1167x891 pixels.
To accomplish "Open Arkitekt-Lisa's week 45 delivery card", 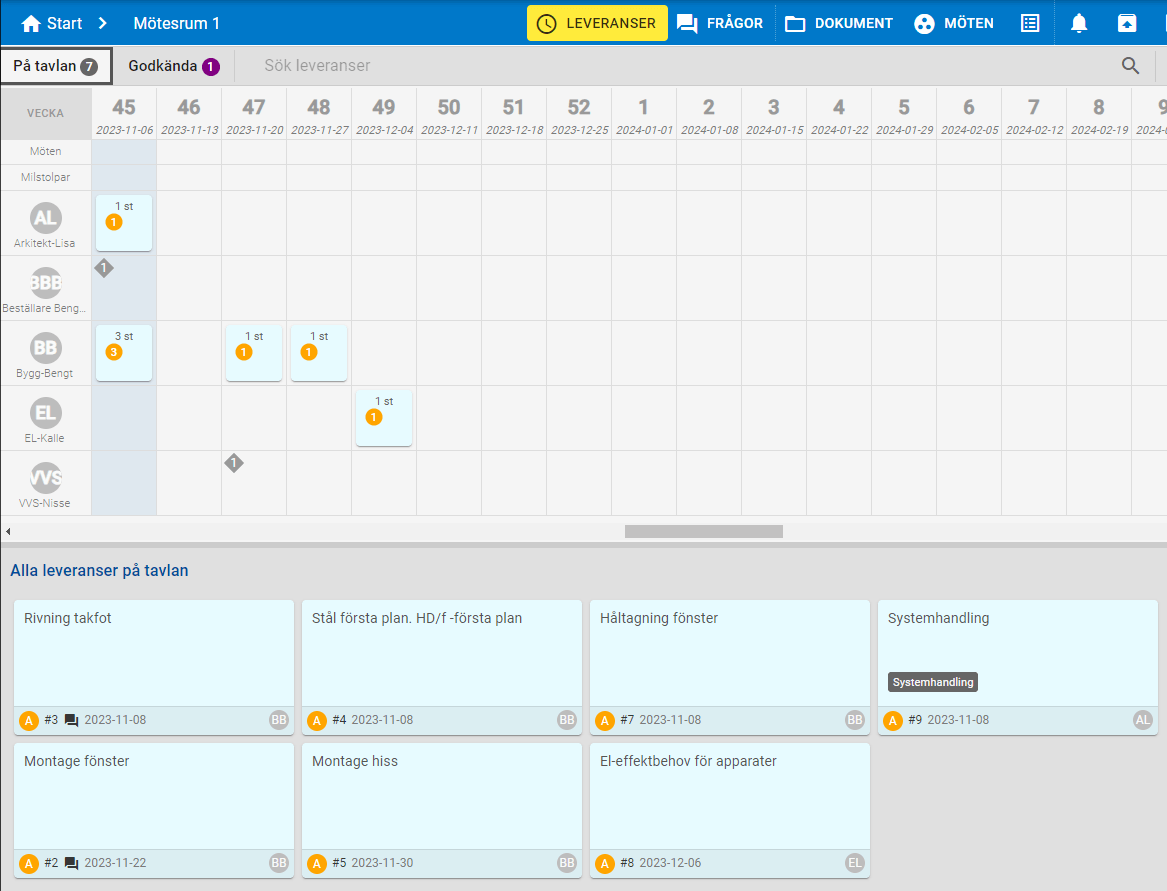I will click(x=124, y=223).
